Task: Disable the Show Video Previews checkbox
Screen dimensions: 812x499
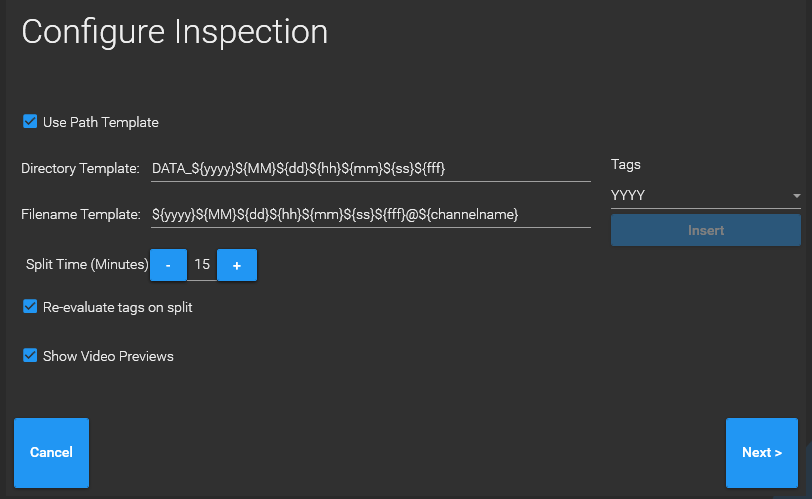Action: tap(30, 356)
